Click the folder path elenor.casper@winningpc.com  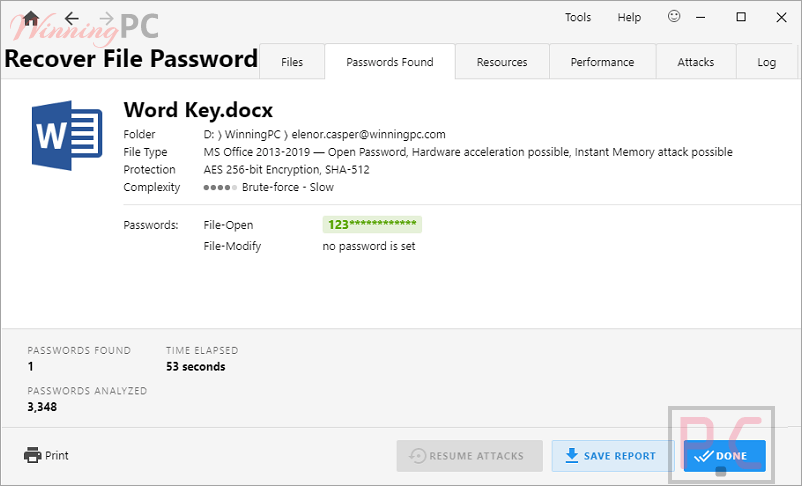click(368, 135)
